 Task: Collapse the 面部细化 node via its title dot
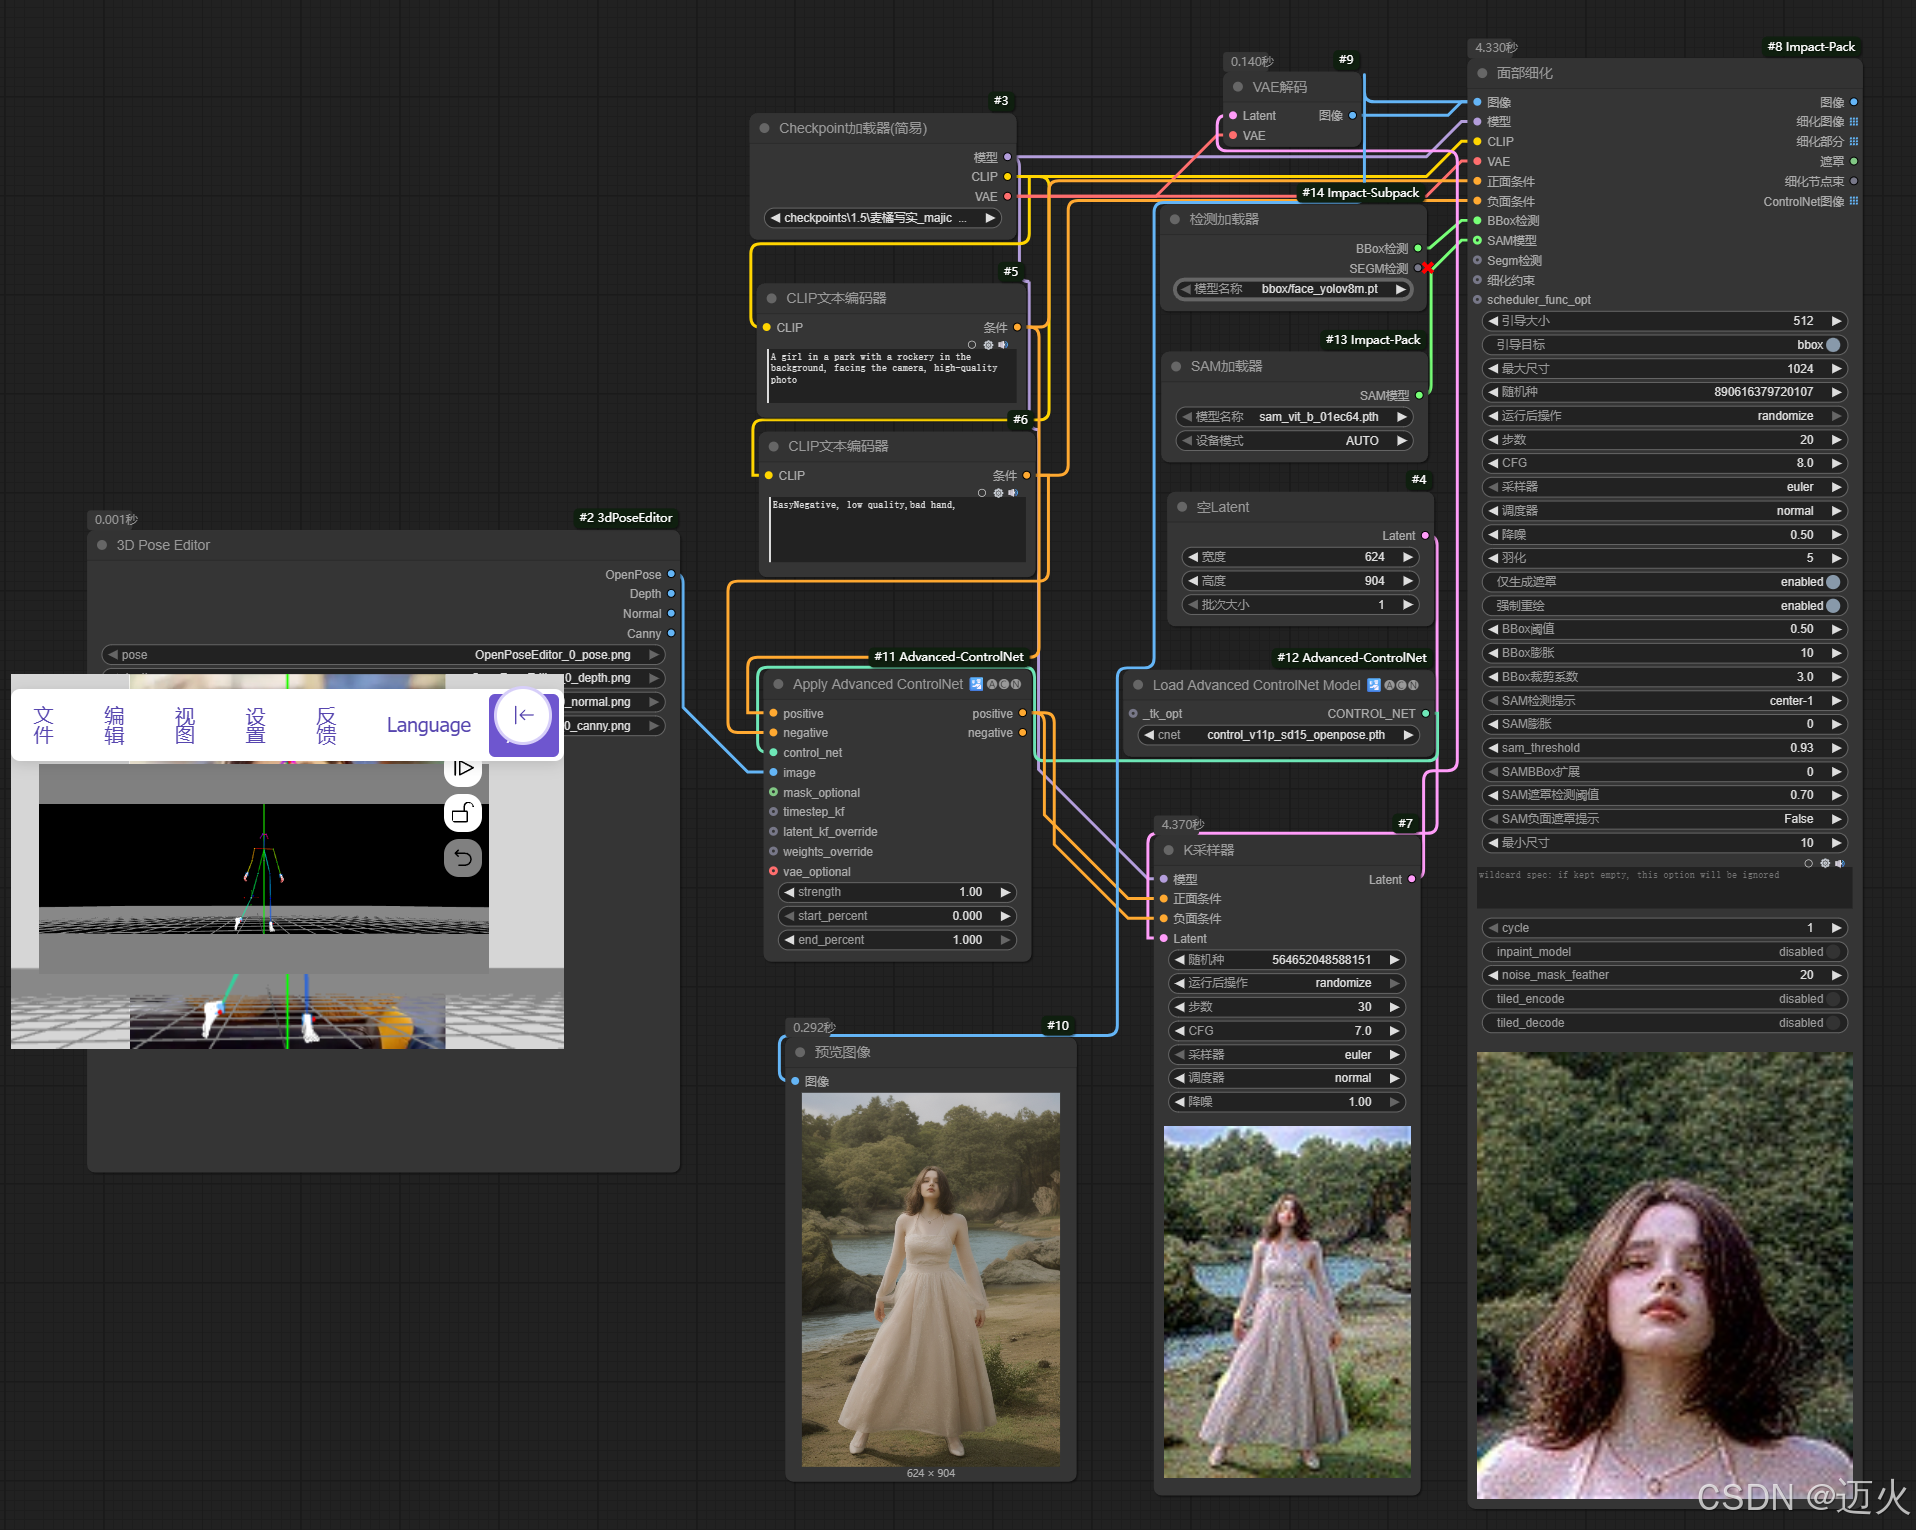[1482, 73]
